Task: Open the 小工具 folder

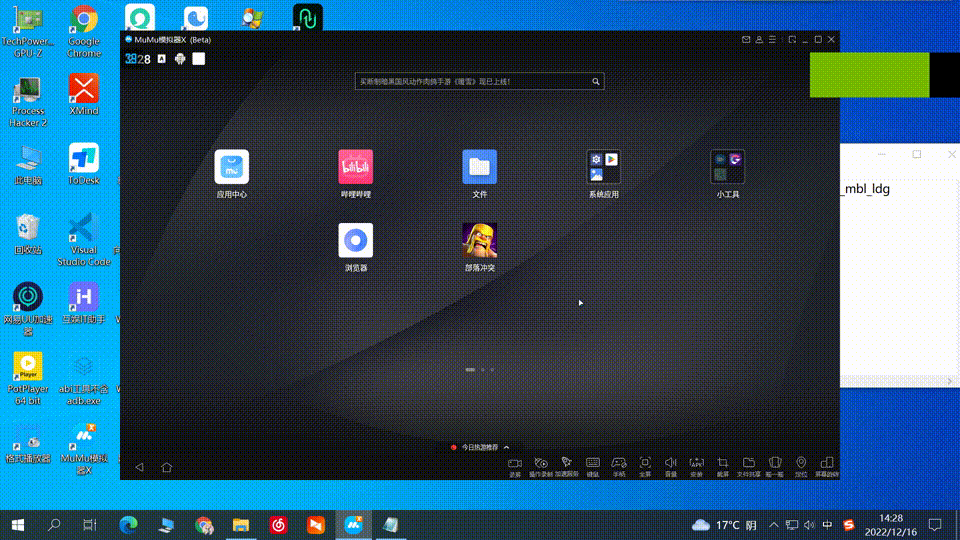Action: [x=727, y=167]
